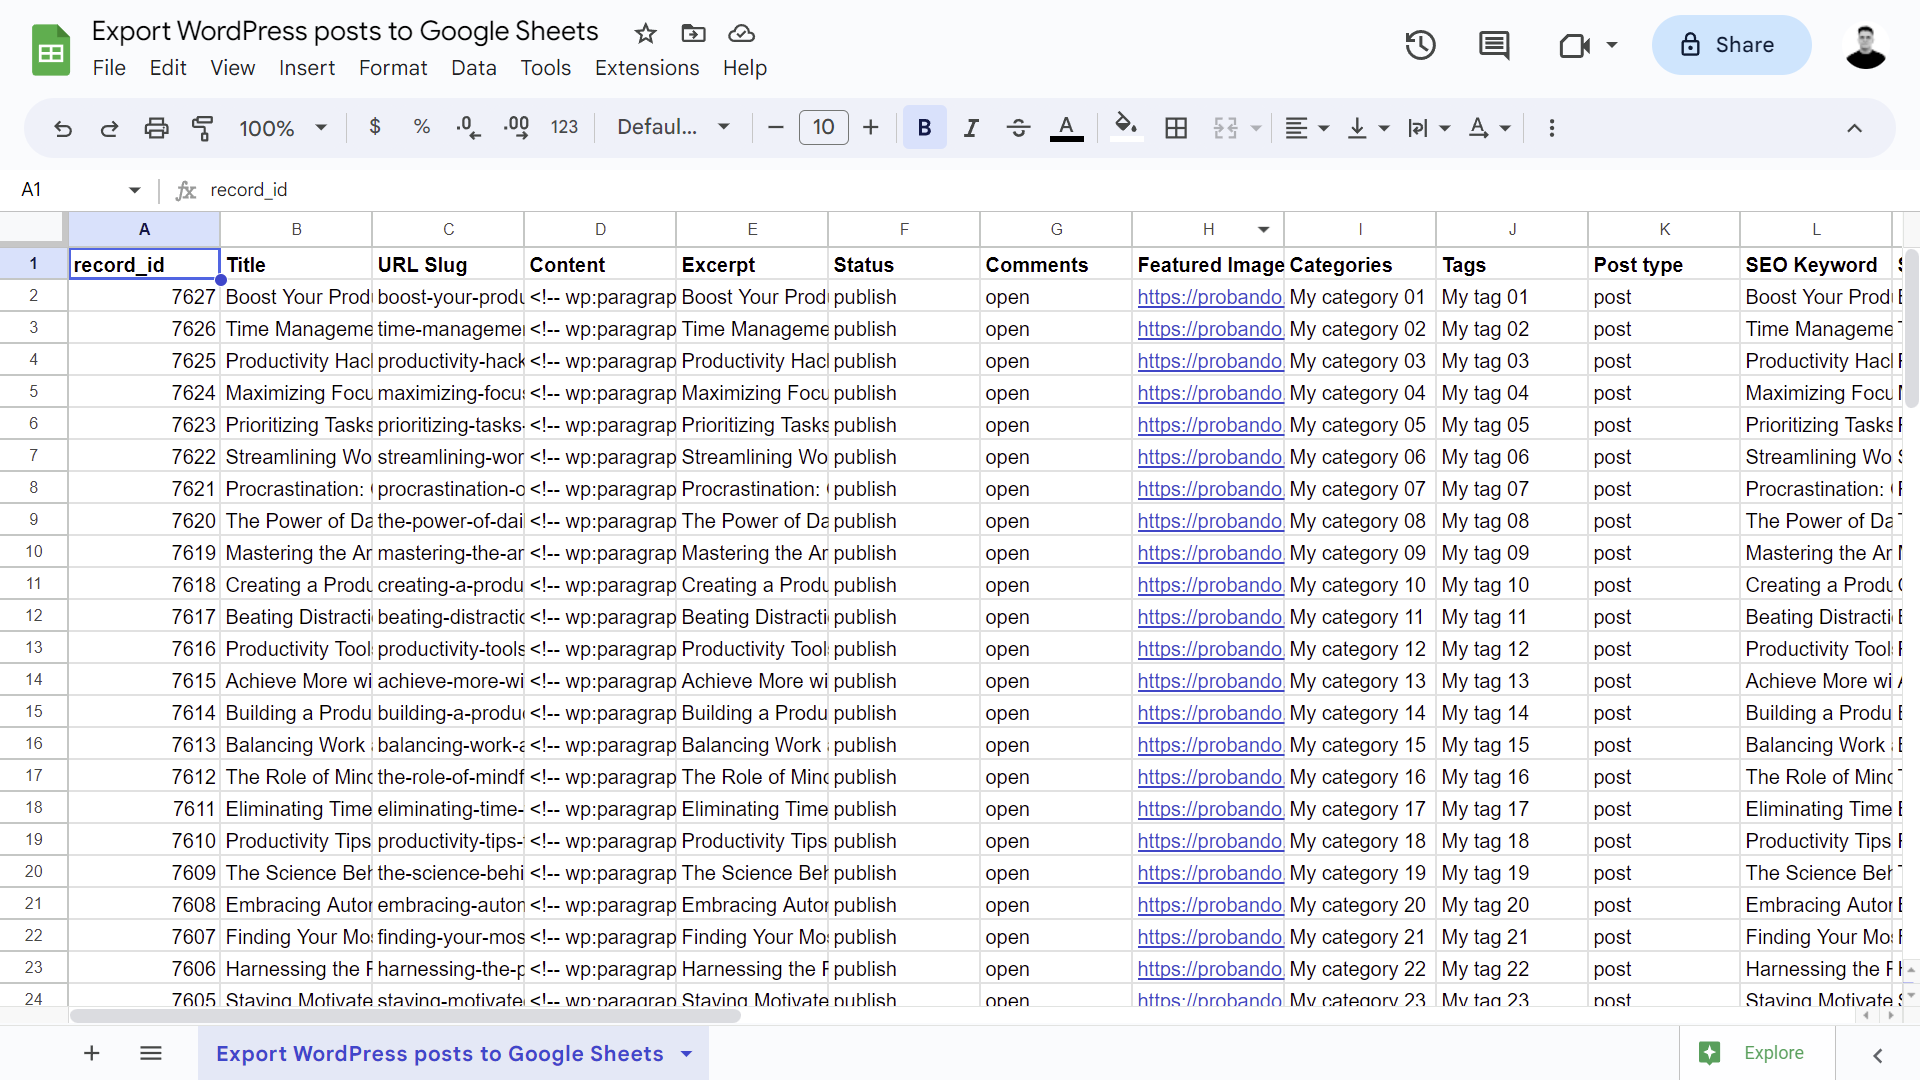Undo the last action
Viewport: 1920px width, 1080px height.
pyautogui.click(x=63, y=128)
